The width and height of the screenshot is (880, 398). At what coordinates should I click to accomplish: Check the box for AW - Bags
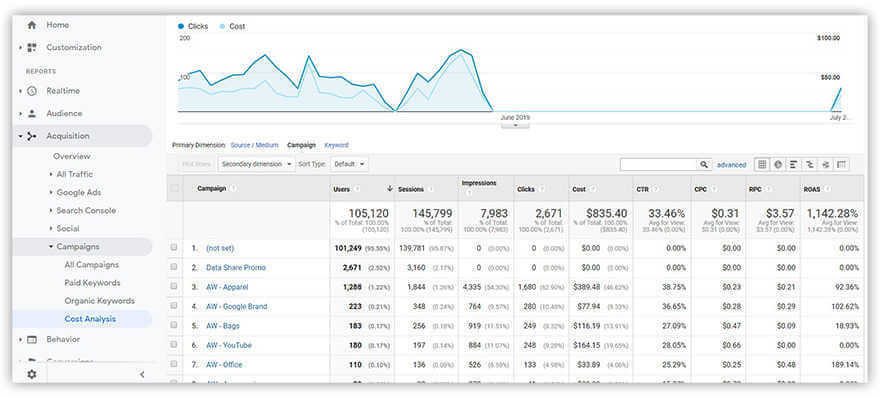click(x=174, y=326)
